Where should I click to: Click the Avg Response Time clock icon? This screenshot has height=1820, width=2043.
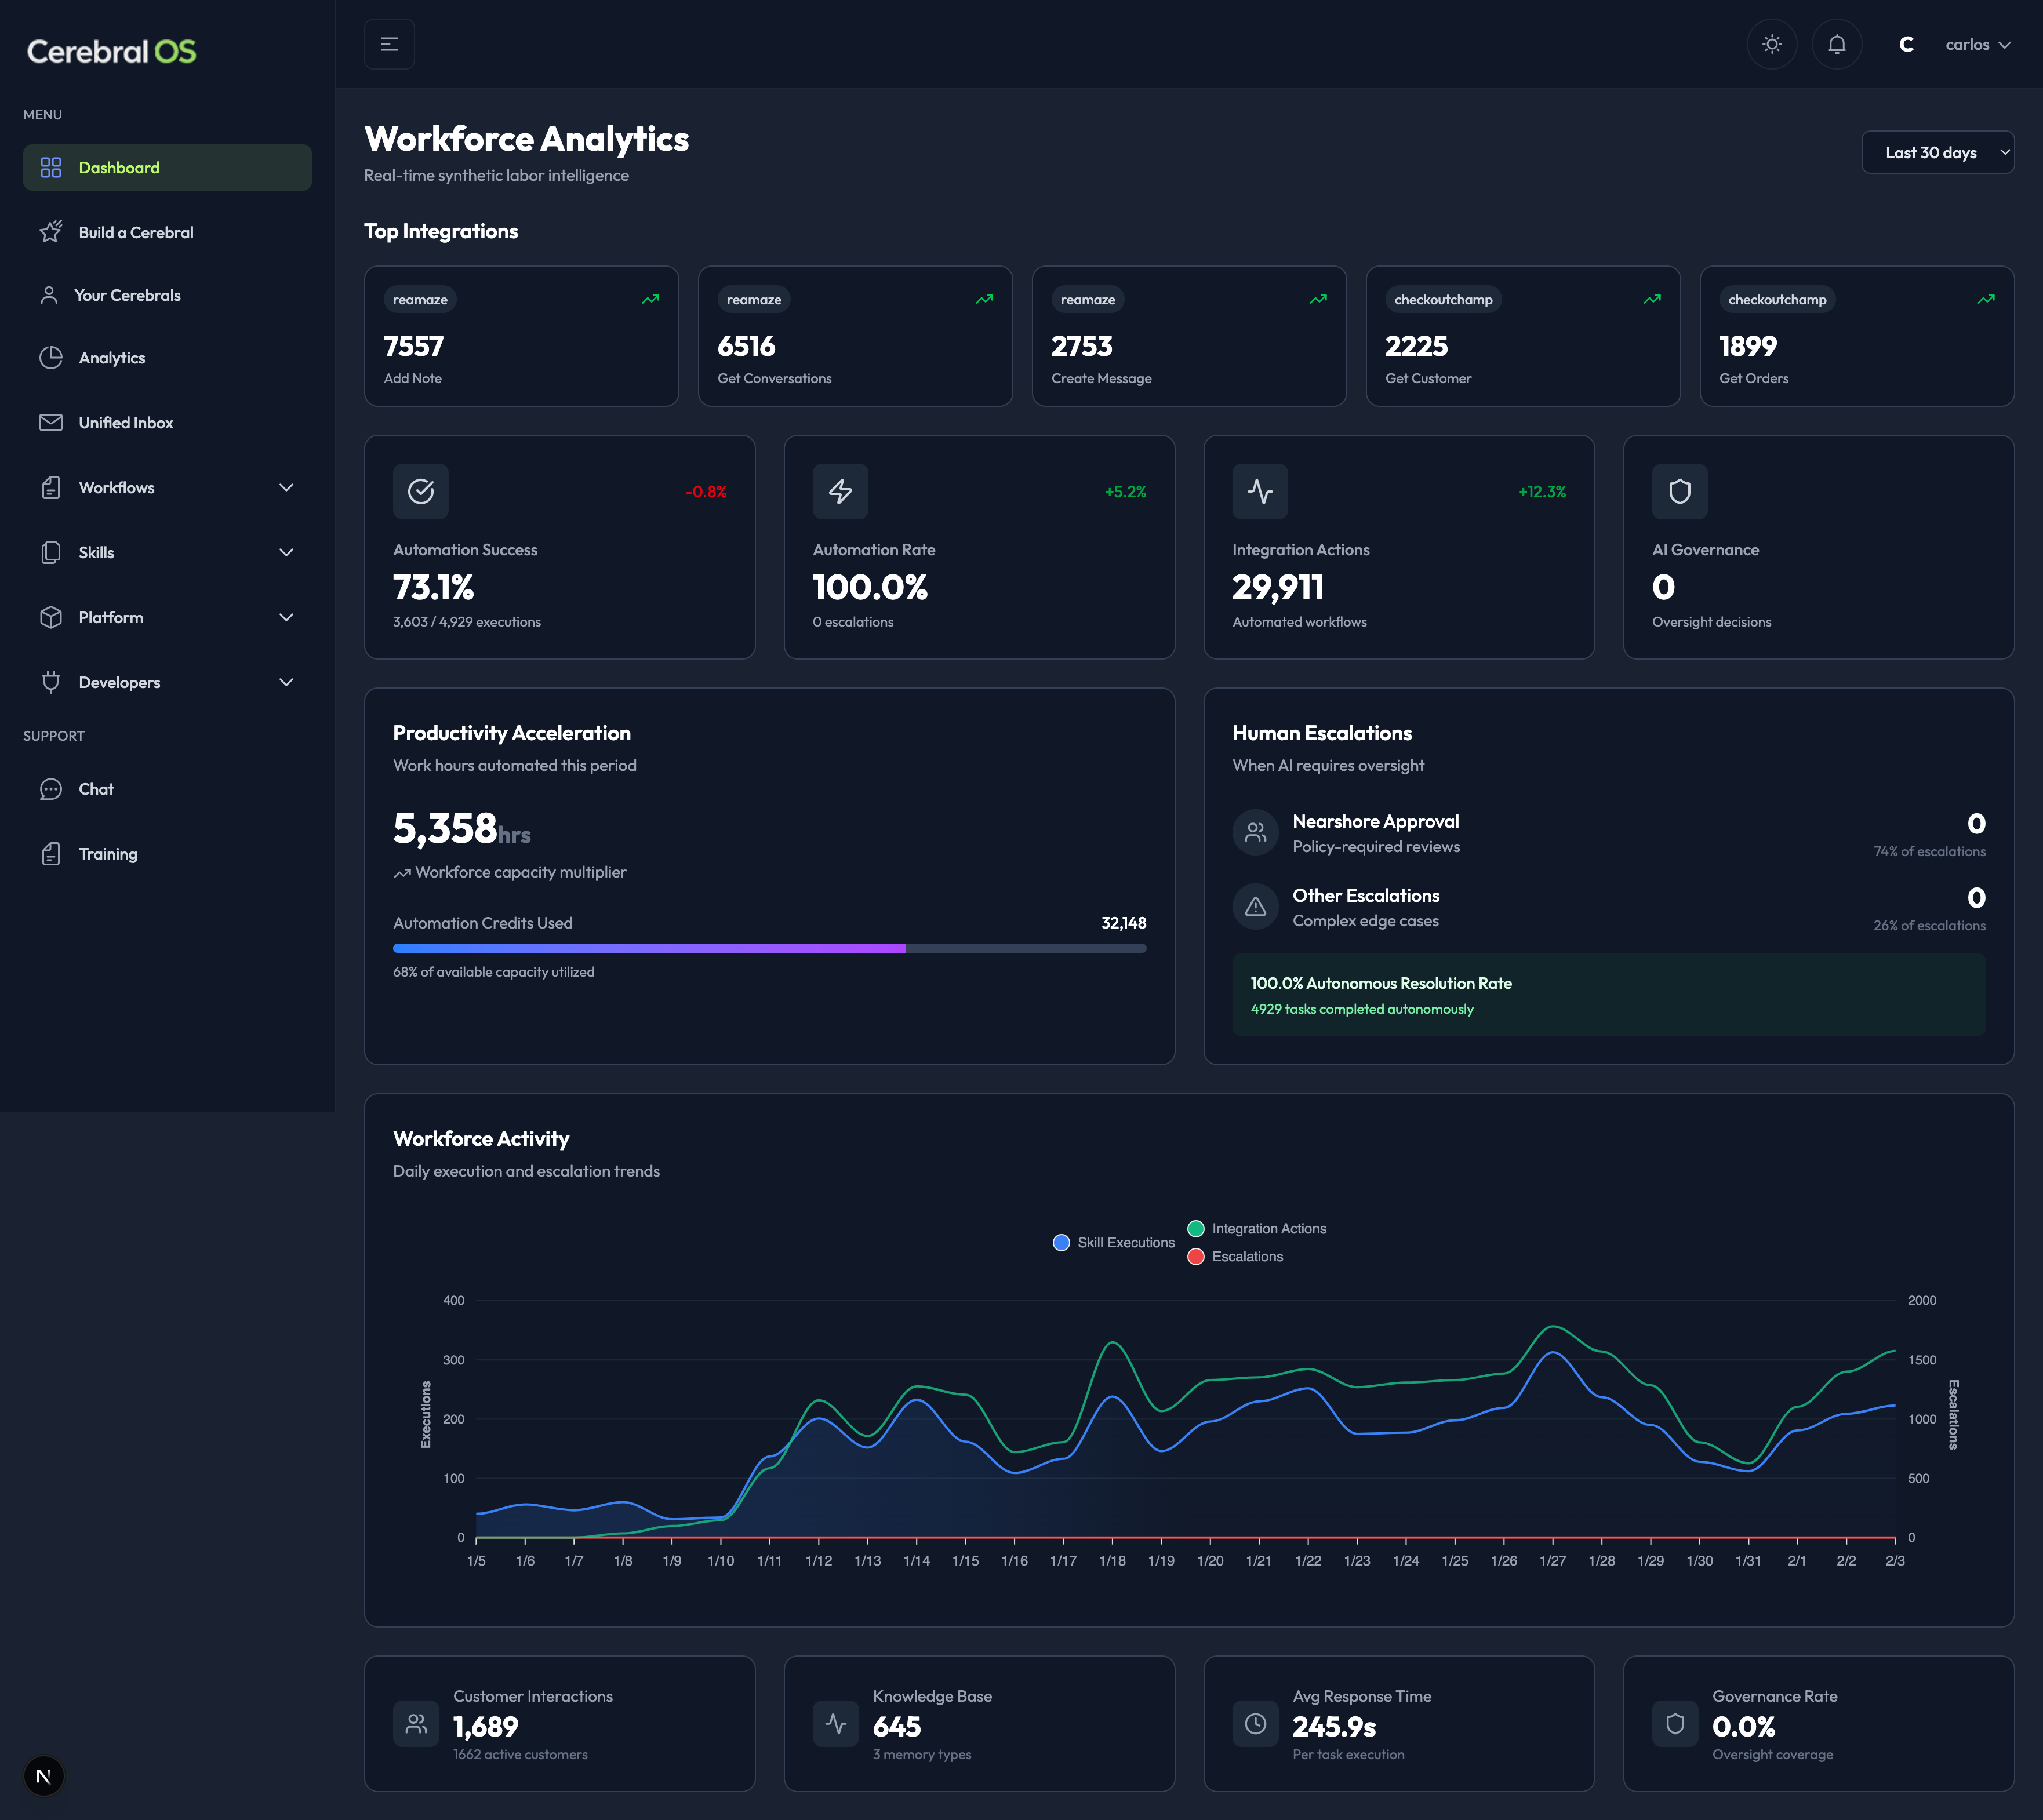(x=1255, y=1723)
